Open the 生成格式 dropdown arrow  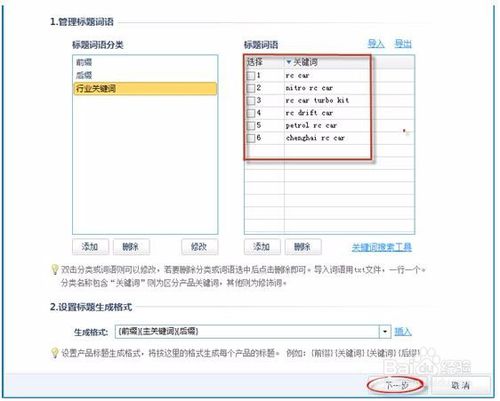click(x=385, y=332)
